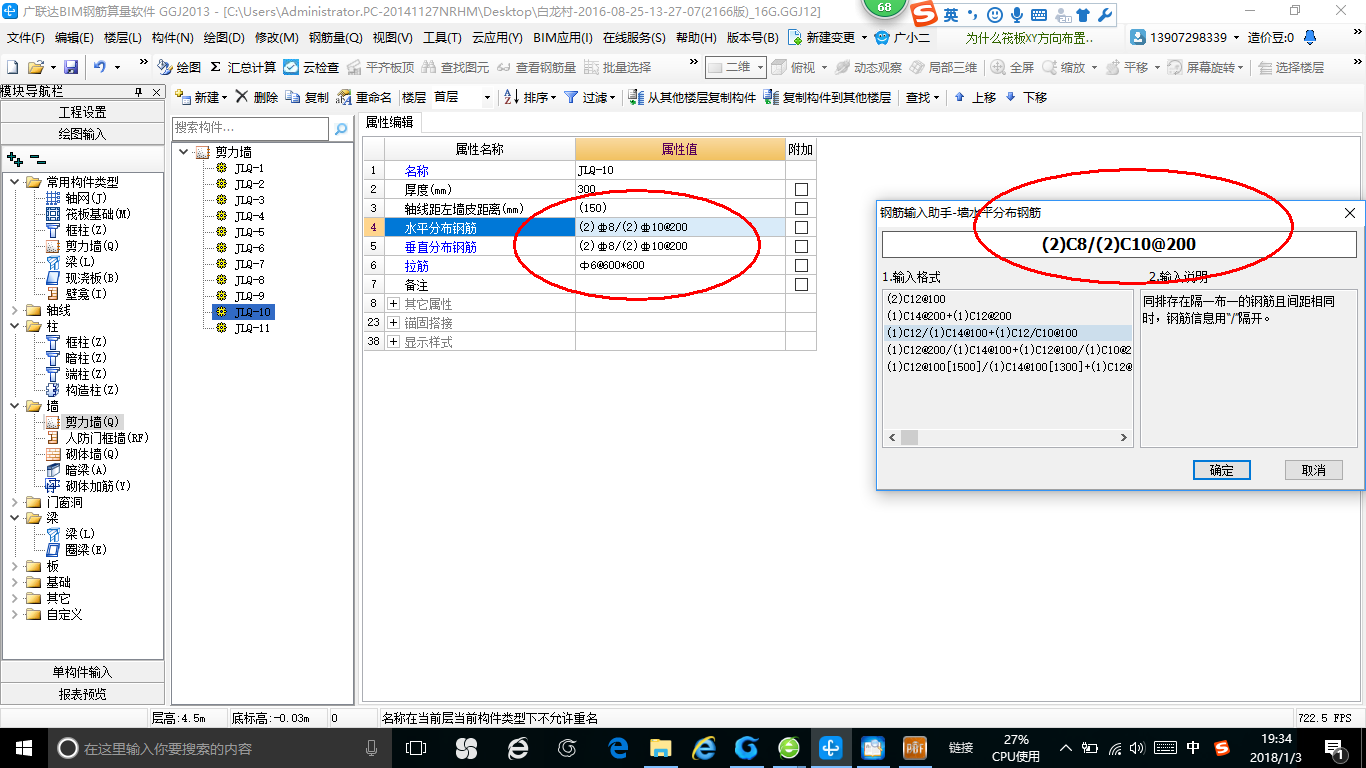Click 重命名 rename tool
Viewport: 1366px width, 768px height.
coord(364,97)
